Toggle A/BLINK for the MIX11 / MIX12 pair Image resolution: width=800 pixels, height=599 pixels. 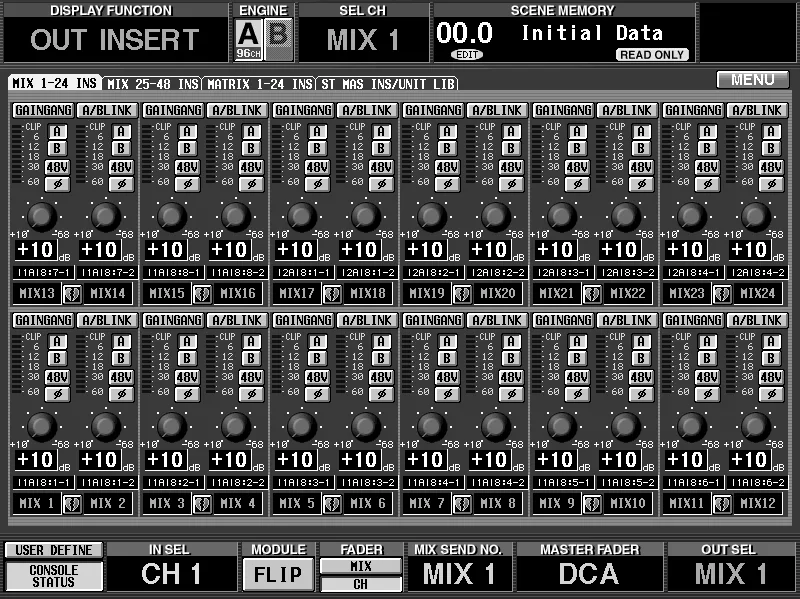[757, 320]
